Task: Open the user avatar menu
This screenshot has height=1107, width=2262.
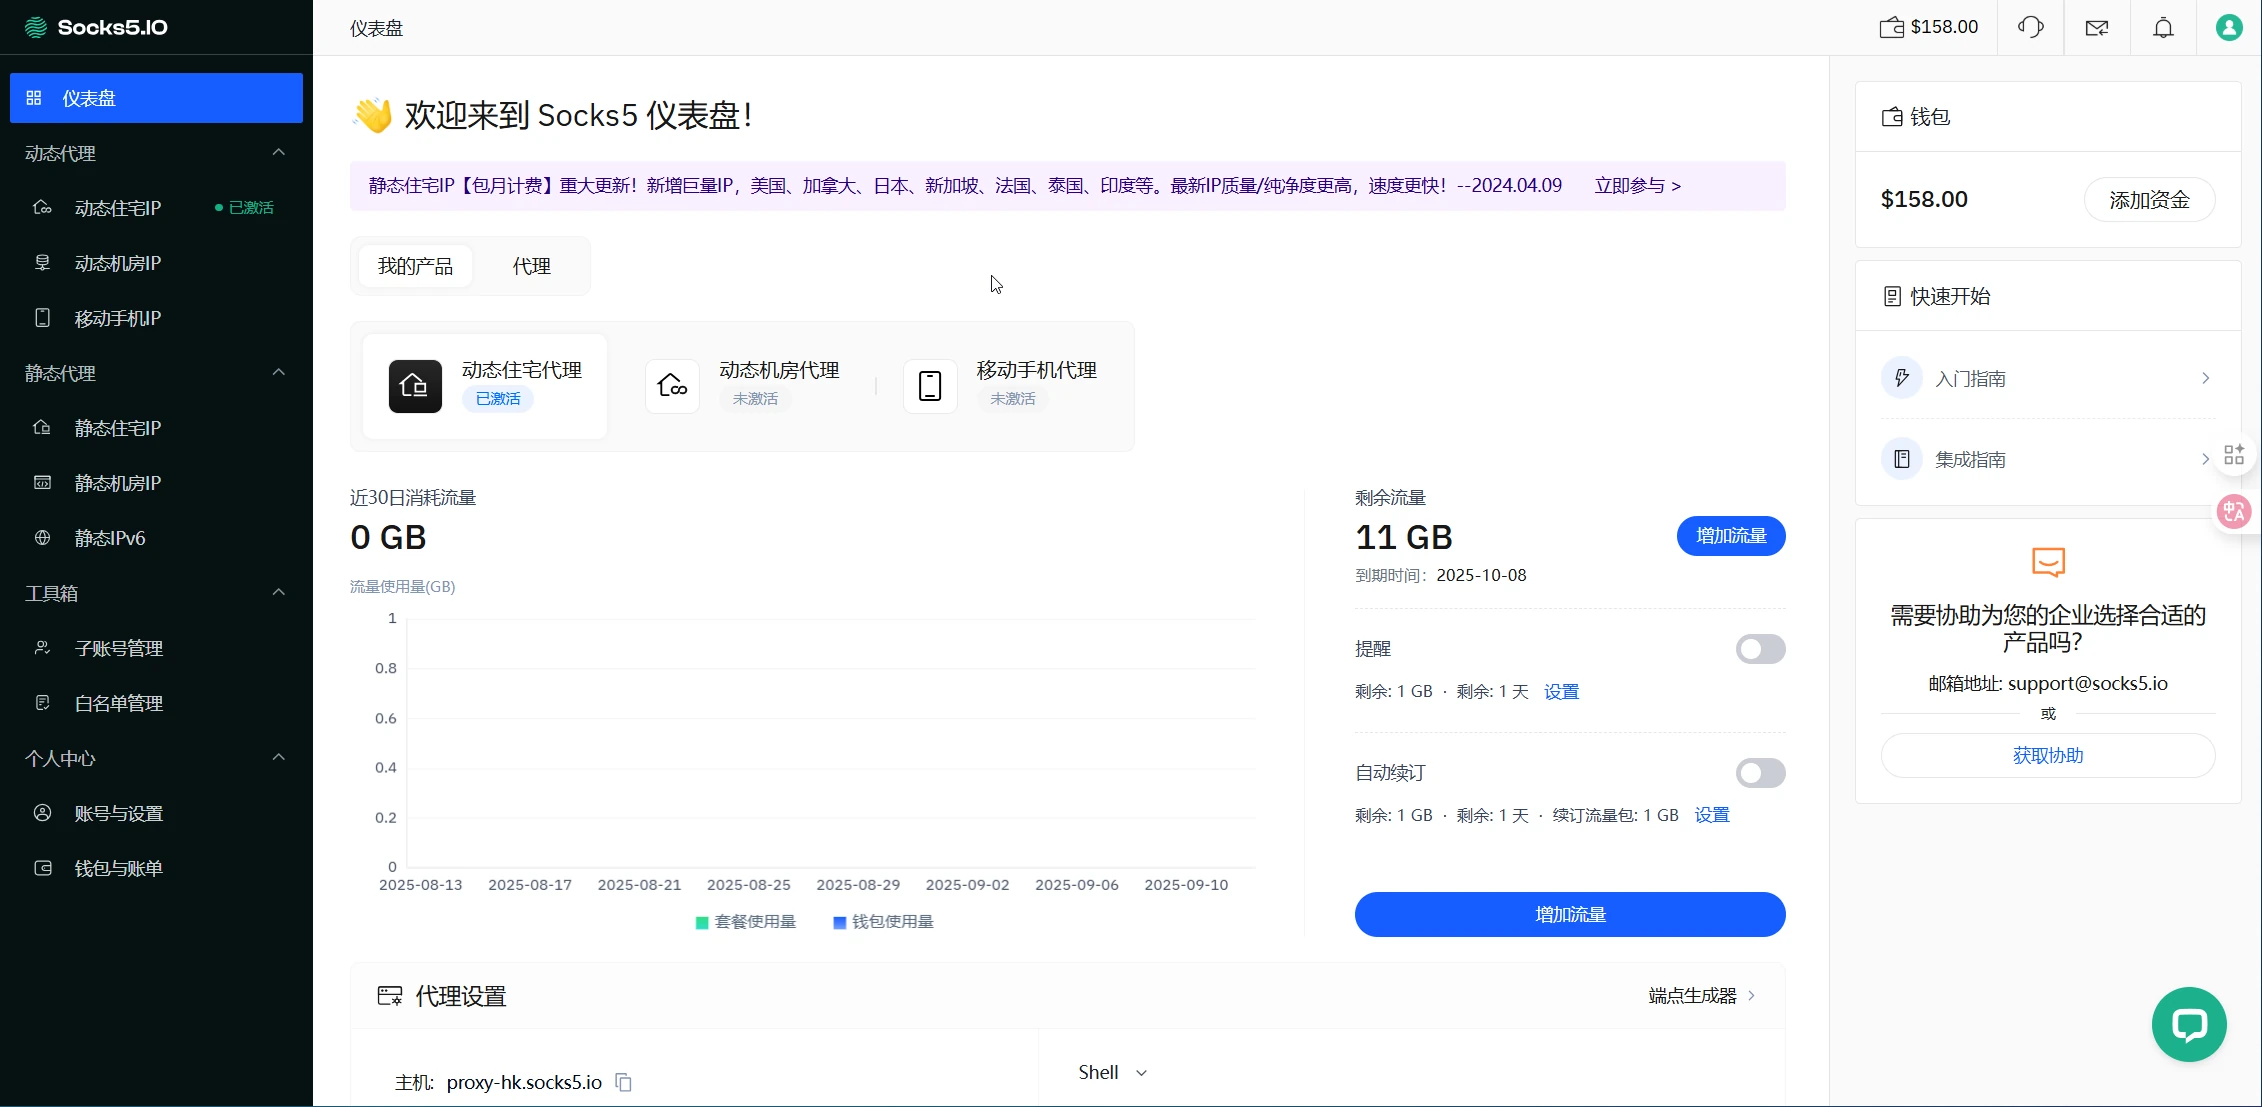Action: (2229, 27)
